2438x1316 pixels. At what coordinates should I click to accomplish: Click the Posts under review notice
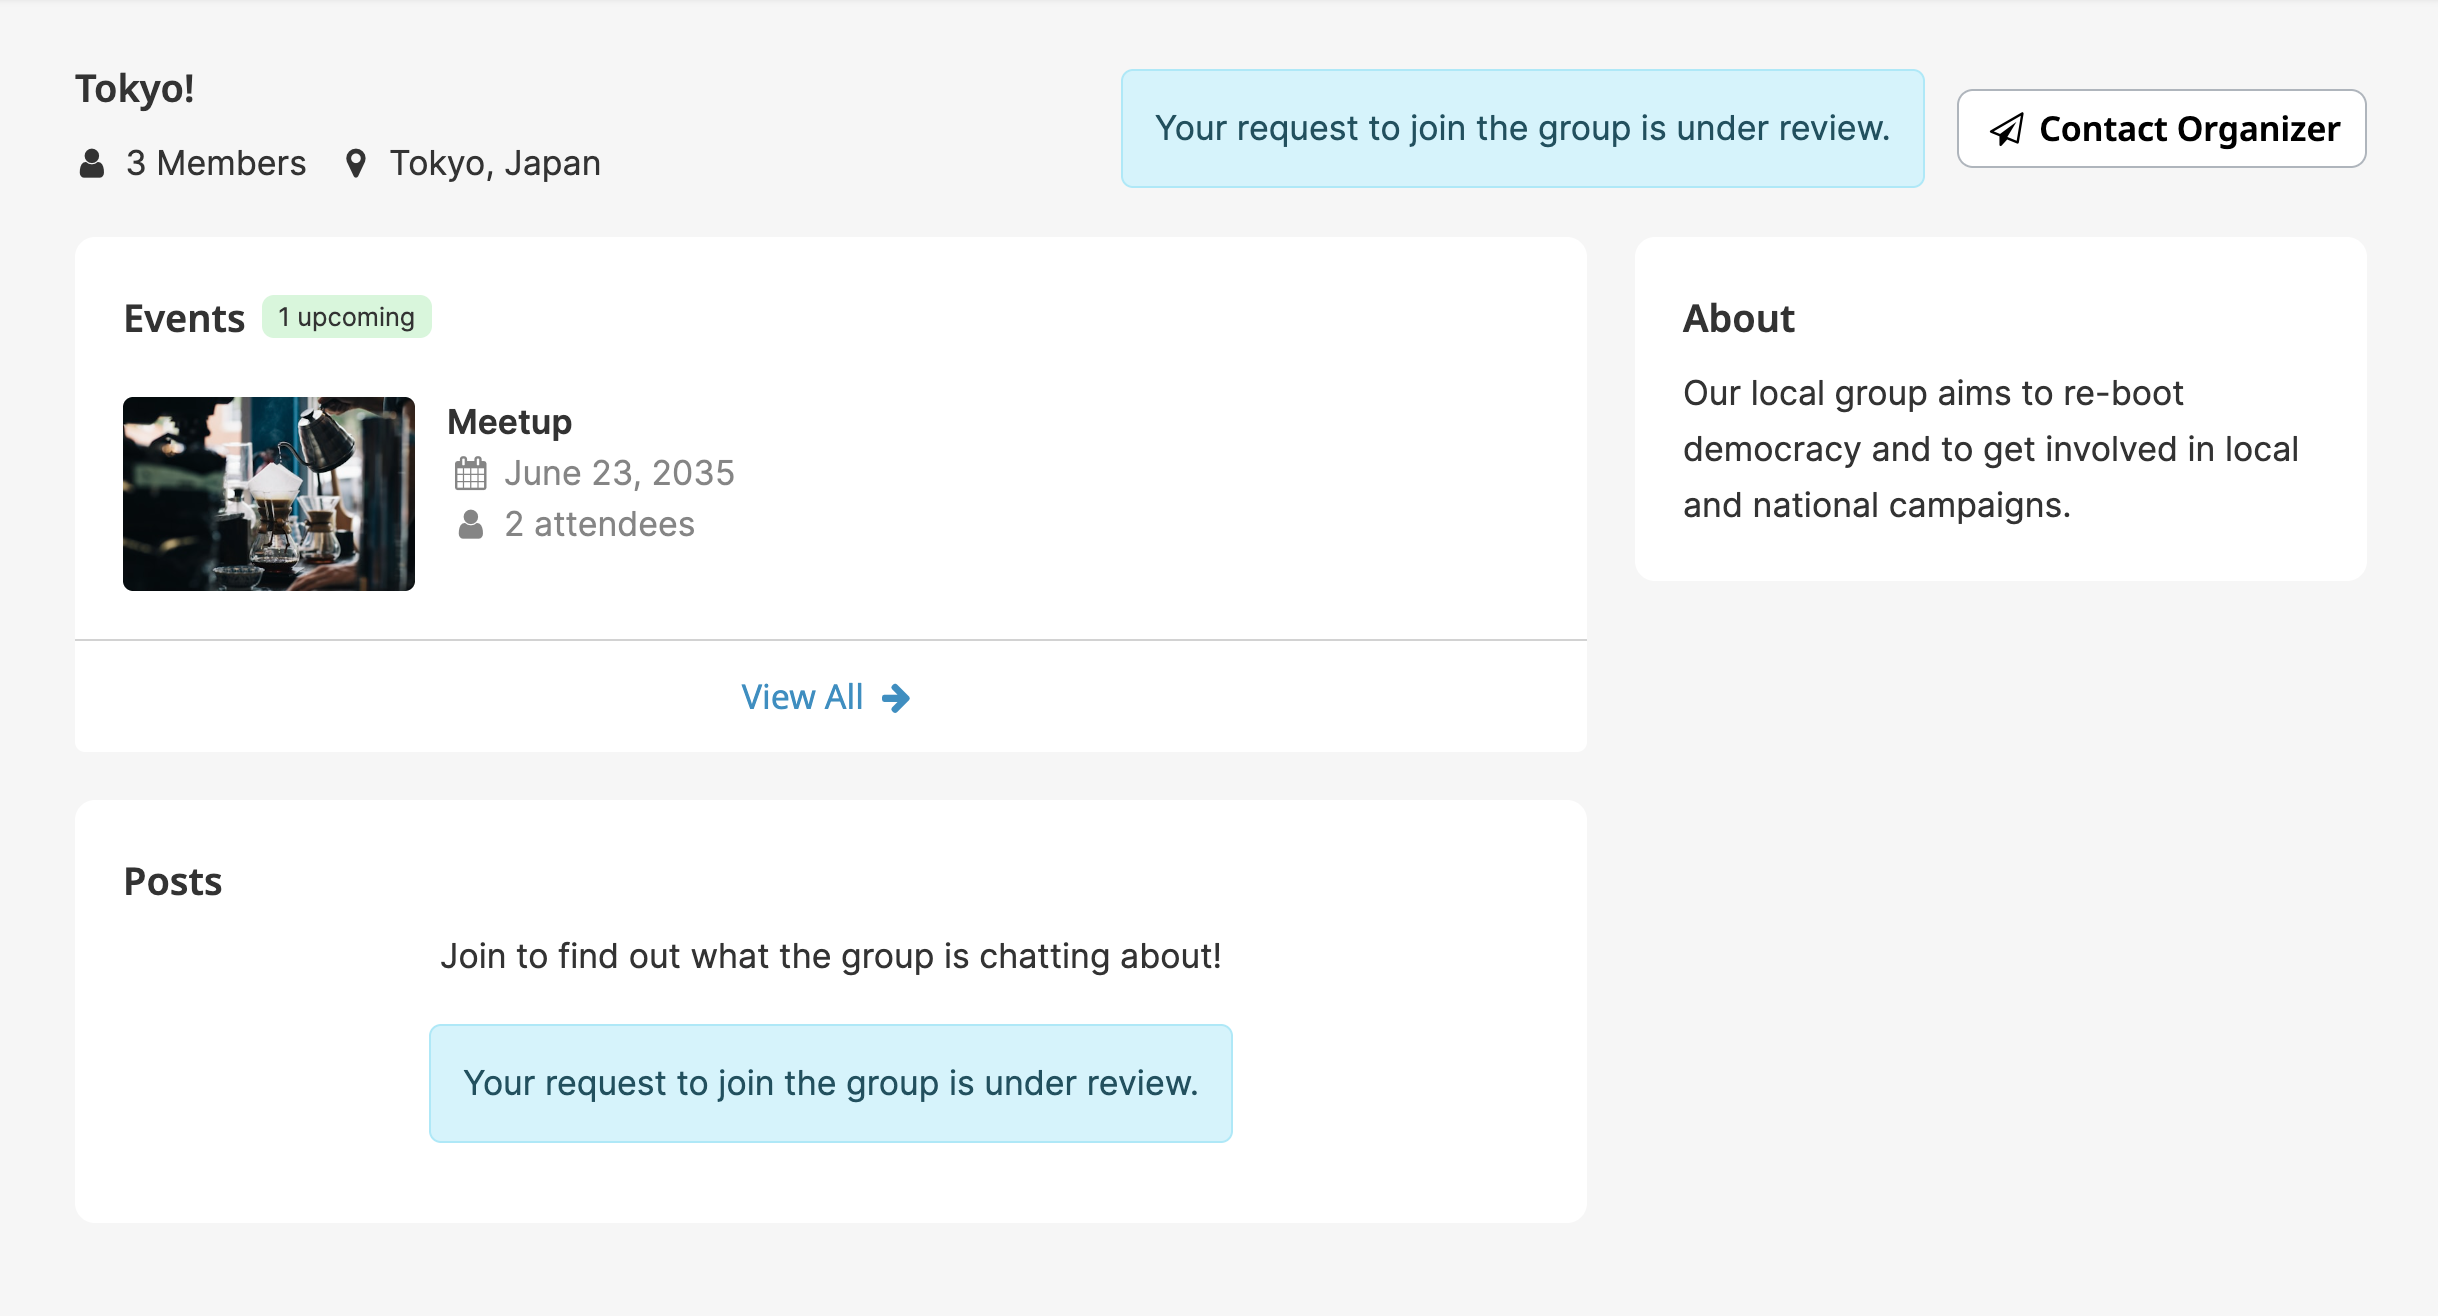tap(830, 1083)
